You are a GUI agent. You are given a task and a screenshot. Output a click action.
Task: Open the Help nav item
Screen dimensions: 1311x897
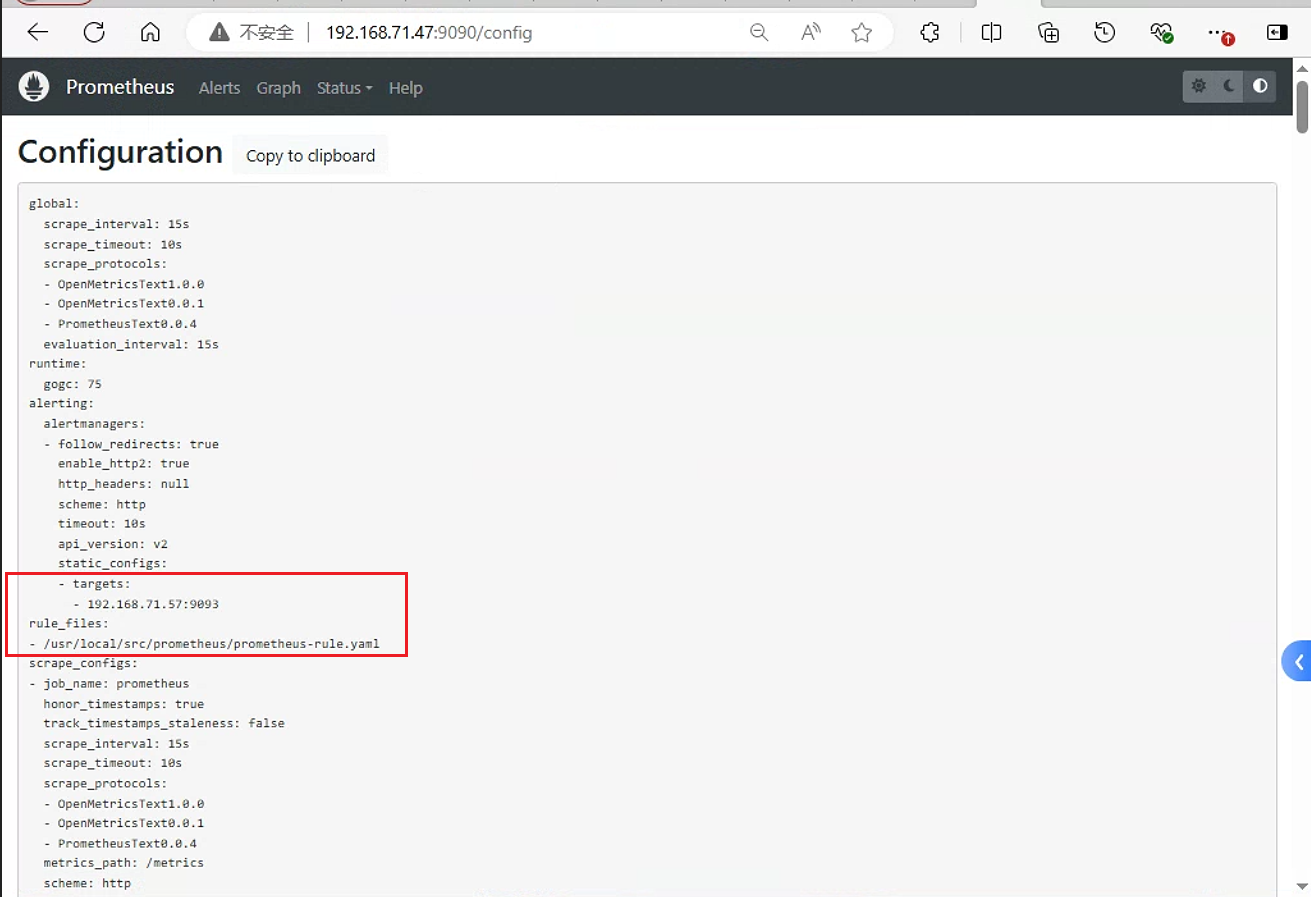tap(405, 88)
